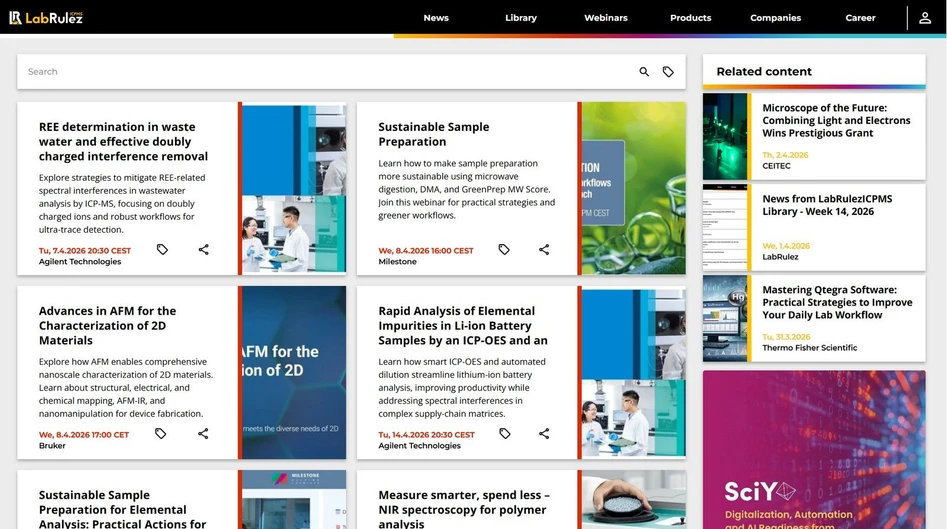Open Sustainable Sample Preparation for Elemental Analysis title
The height and width of the screenshot is (529, 947).
[x=123, y=510]
